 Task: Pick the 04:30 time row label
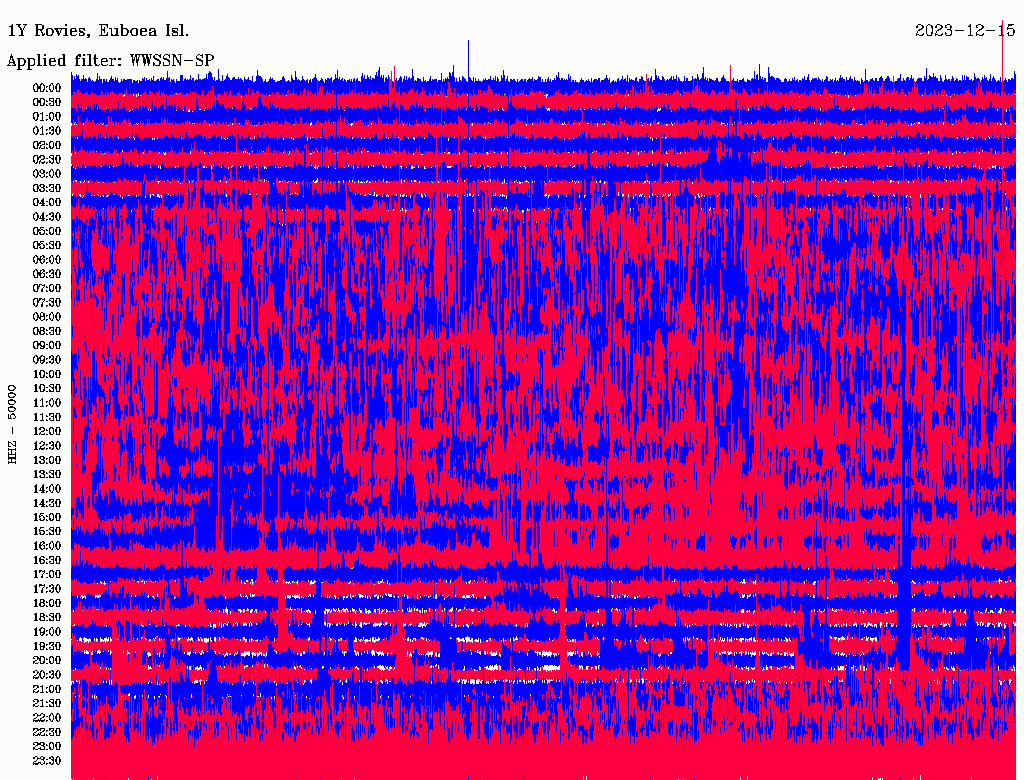coord(47,217)
